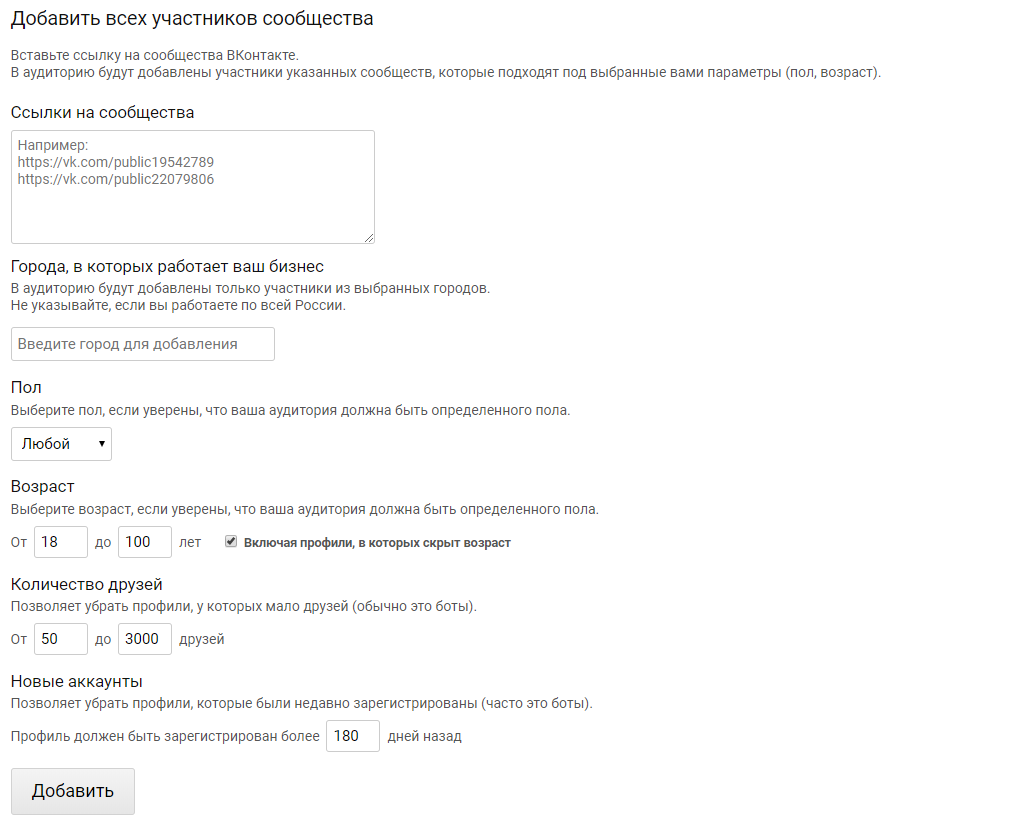Screen dimensions: 1023x835
Task: Click the maximum age field showing 100
Action: click(x=145, y=542)
